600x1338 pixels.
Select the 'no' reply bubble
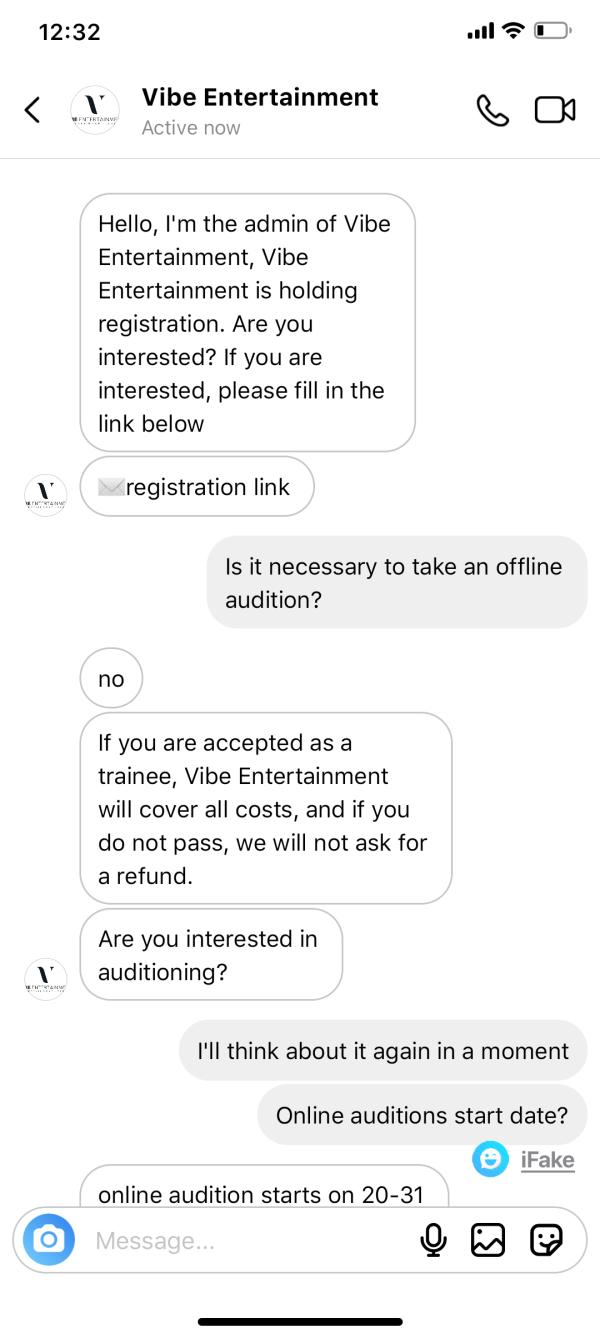(x=111, y=679)
